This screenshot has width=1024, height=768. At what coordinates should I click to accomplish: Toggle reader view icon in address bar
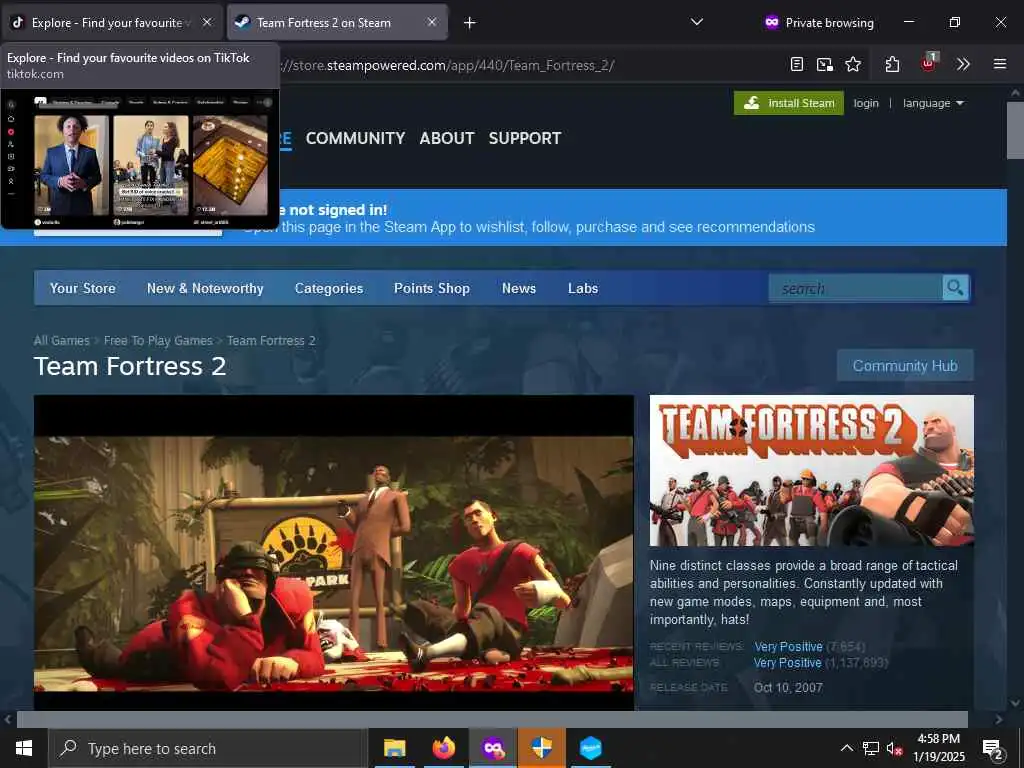point(797,64)
